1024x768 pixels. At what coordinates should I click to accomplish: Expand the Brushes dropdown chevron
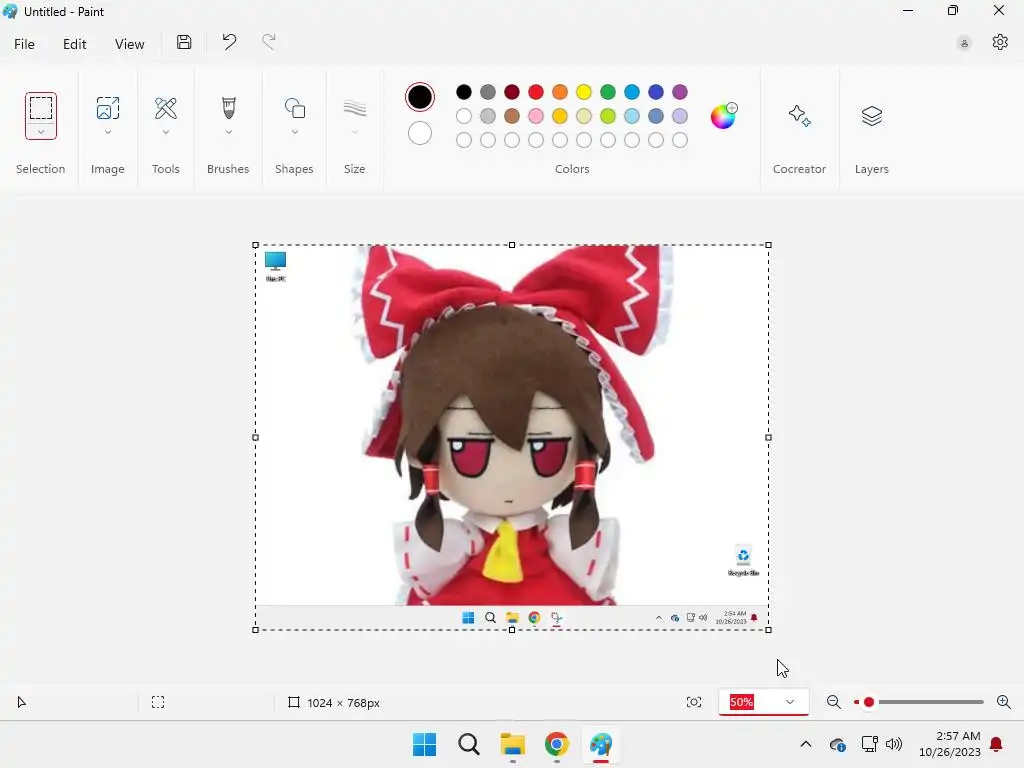(229, 132)
